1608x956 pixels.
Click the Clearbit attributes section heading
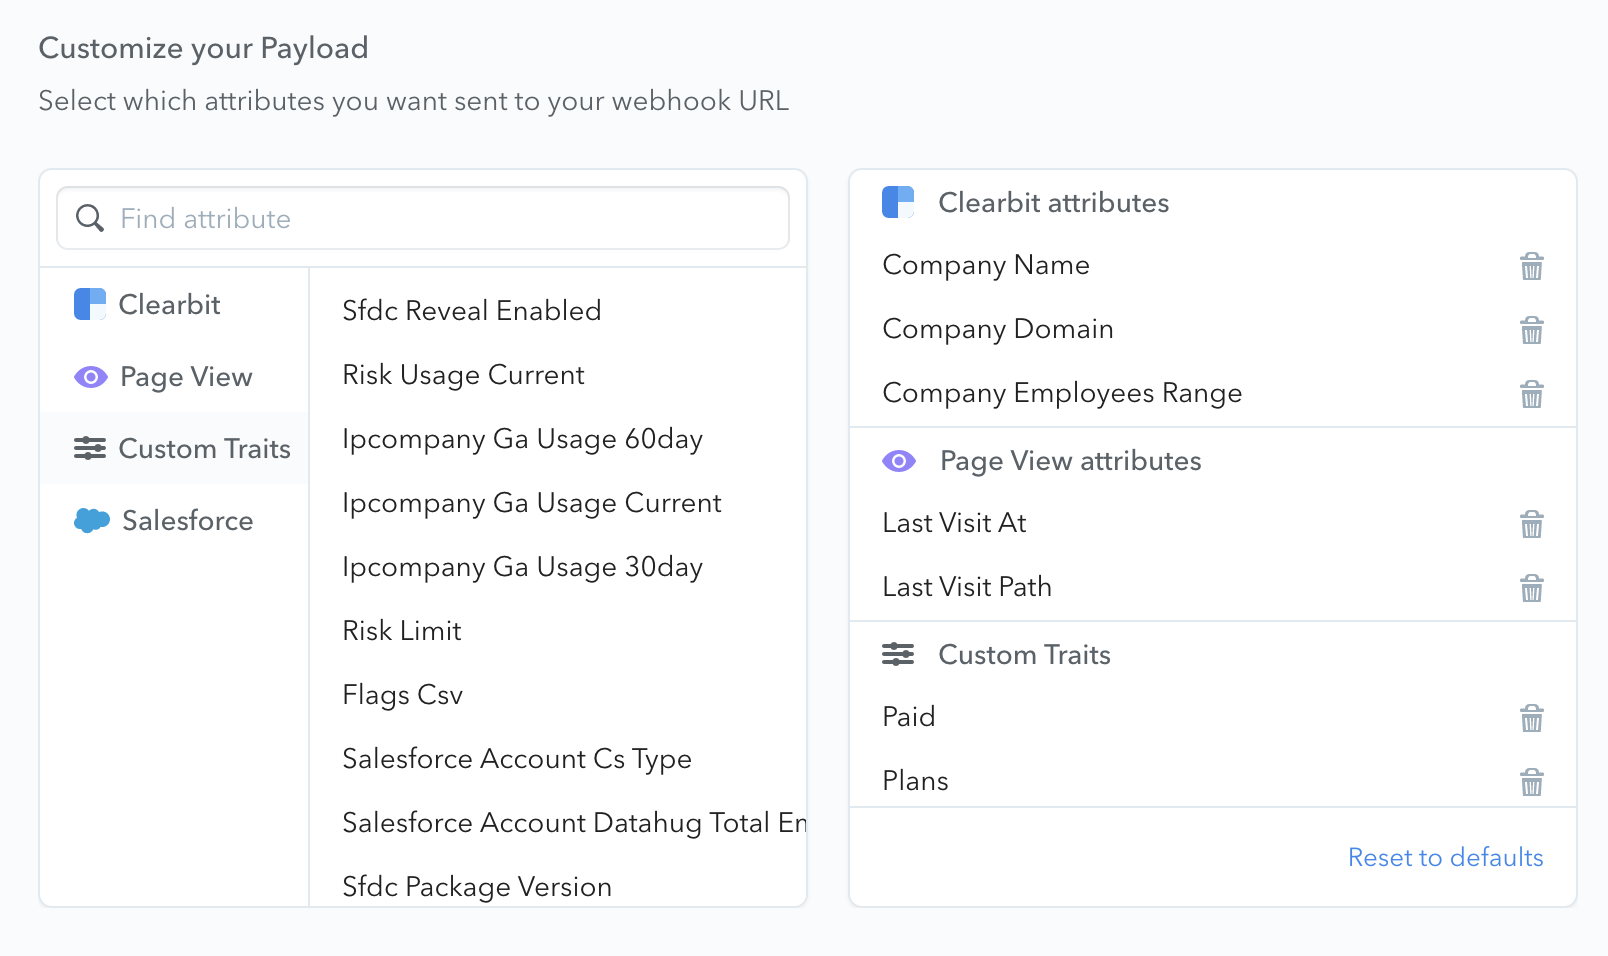click(x=1053, y=202)
